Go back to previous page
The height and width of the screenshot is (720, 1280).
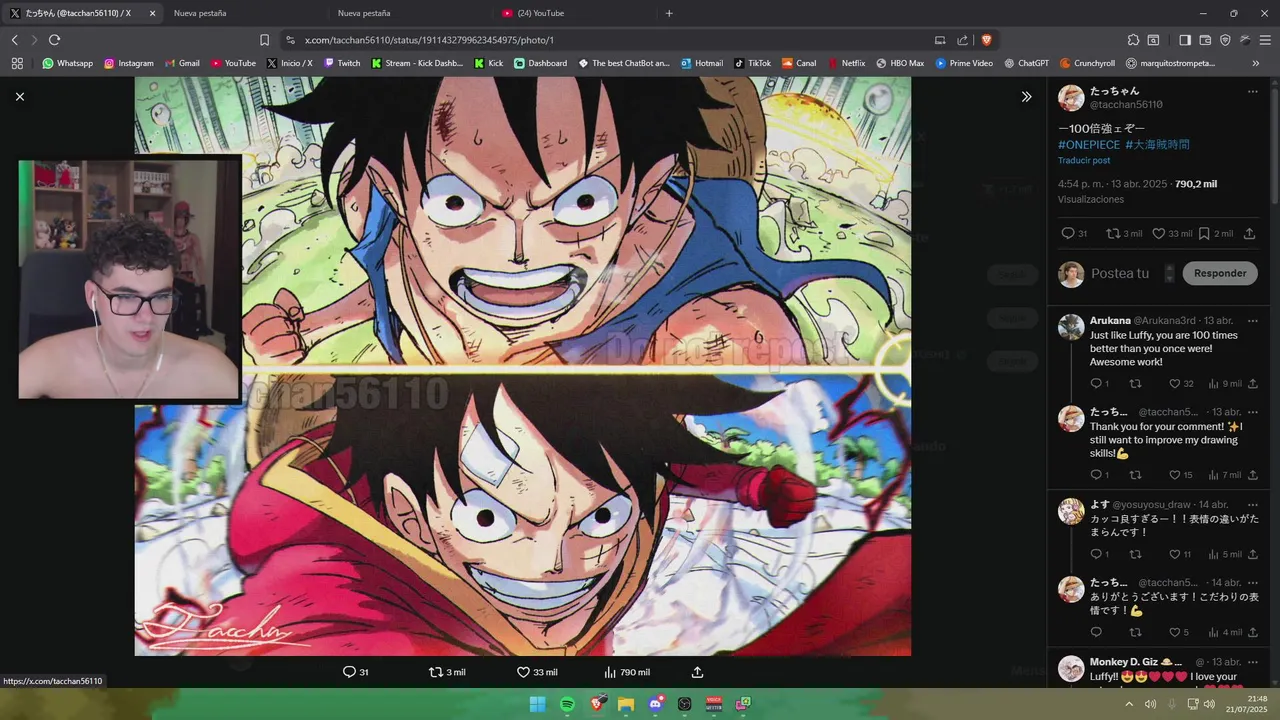point(15,40)
